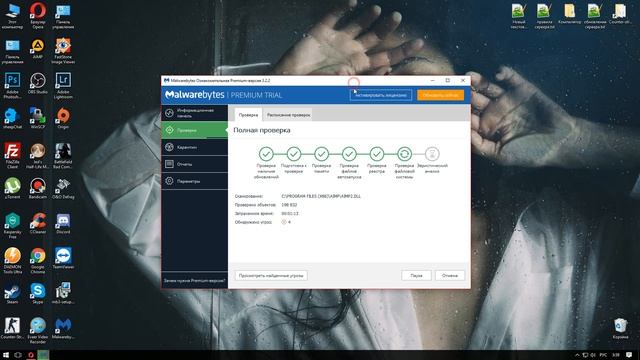The width and height of the screenshot is (640, 360).
Task: Switch to the Расписание проверок tab
Action: (x=288, y=115)
